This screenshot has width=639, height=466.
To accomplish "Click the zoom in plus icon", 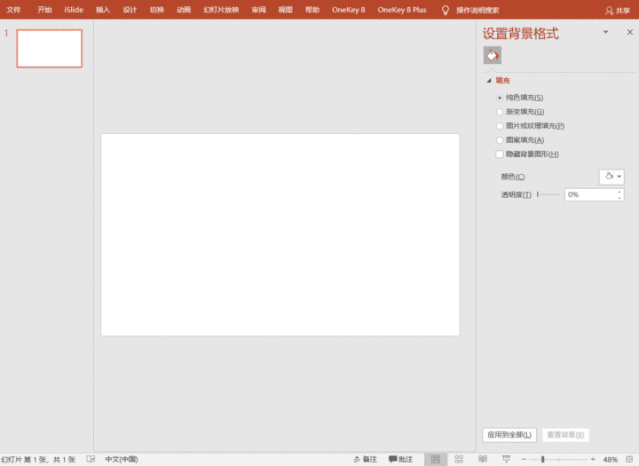I will coord(593,459).
